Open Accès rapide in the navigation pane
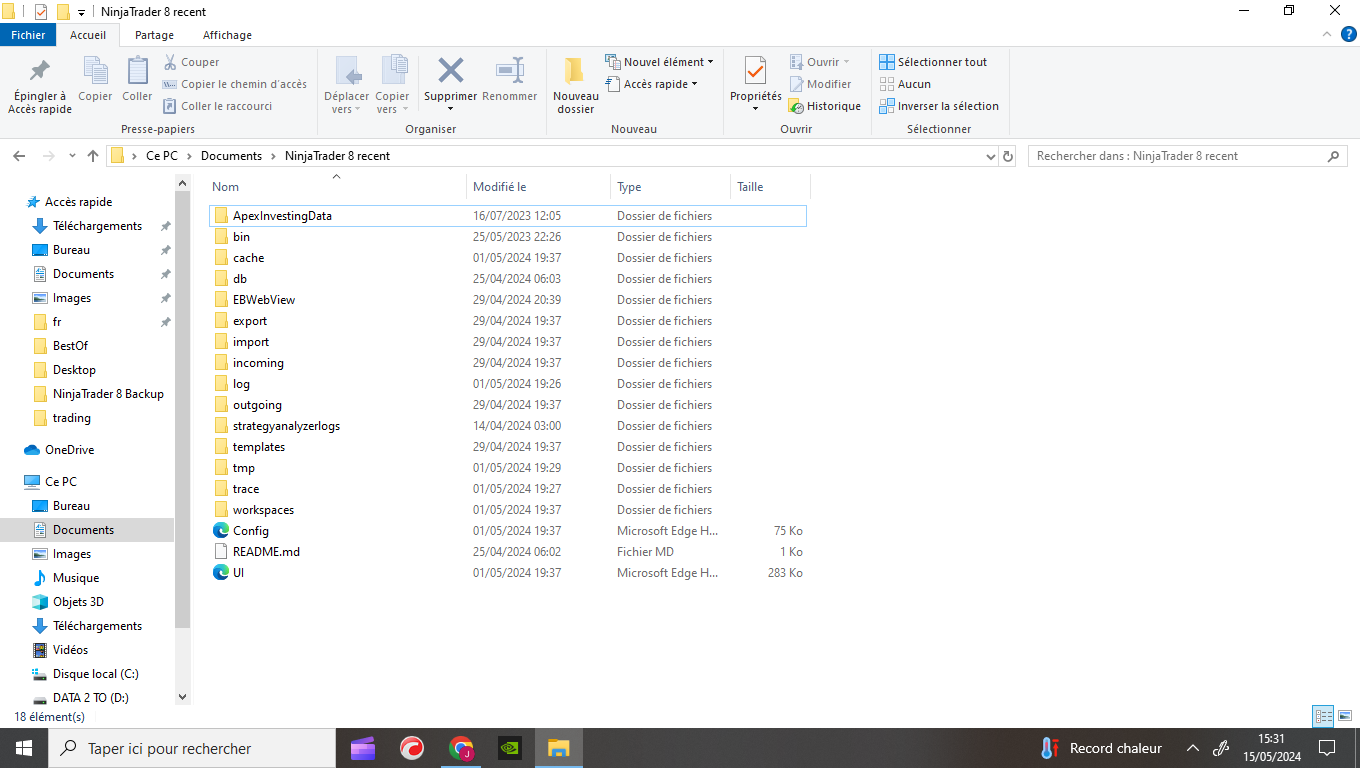This screenshot has width=1360, height=768. pos(78,202)
